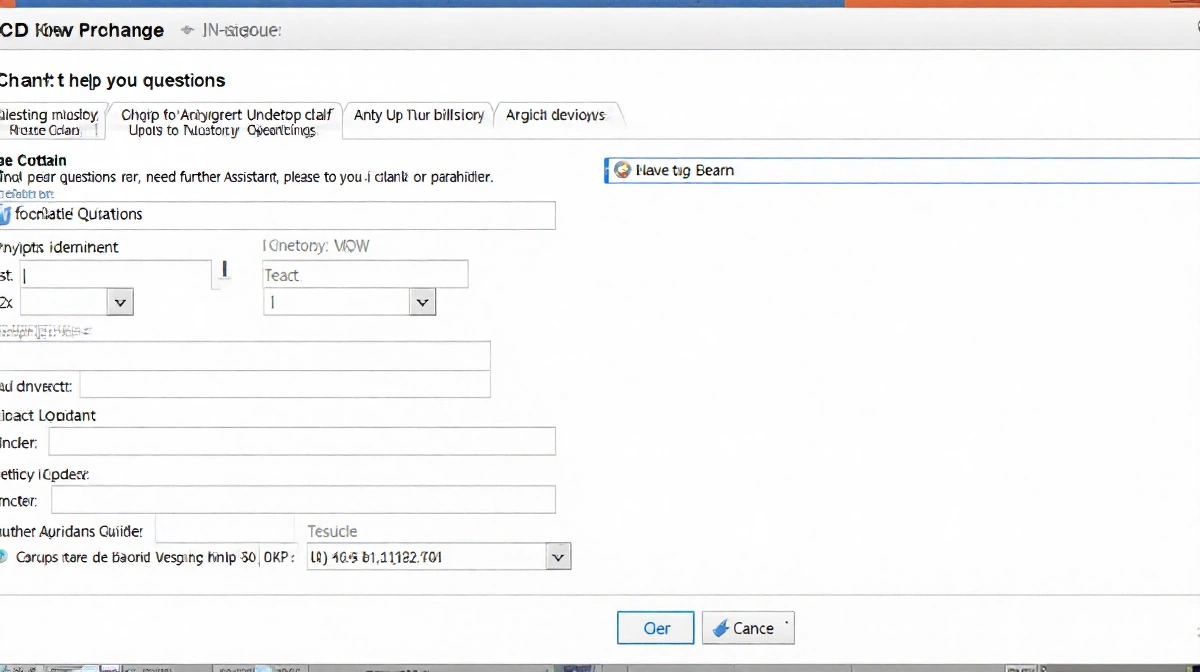The image size is (1200, 672).
Task: Select the "Corups itare de Baorid" radio button
Action: click(4, 557)
